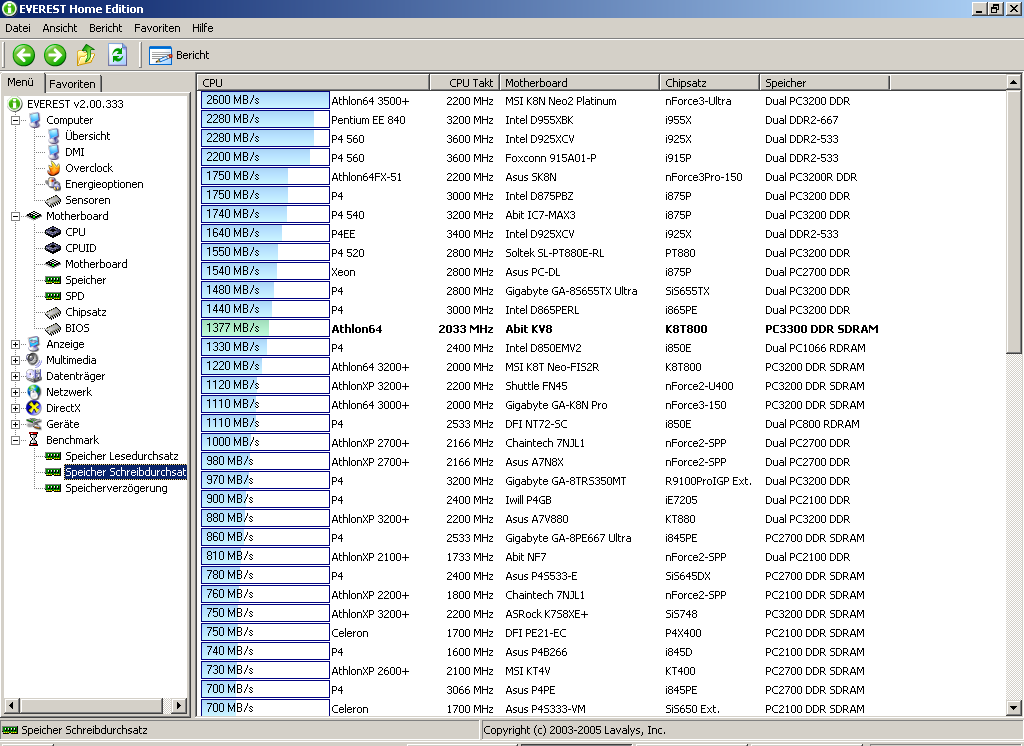The height and width of the screenshot is (746, 1024).
Task: Click the Soltek SL-PT880E-RL entry
Action: (x=554, y=253)
